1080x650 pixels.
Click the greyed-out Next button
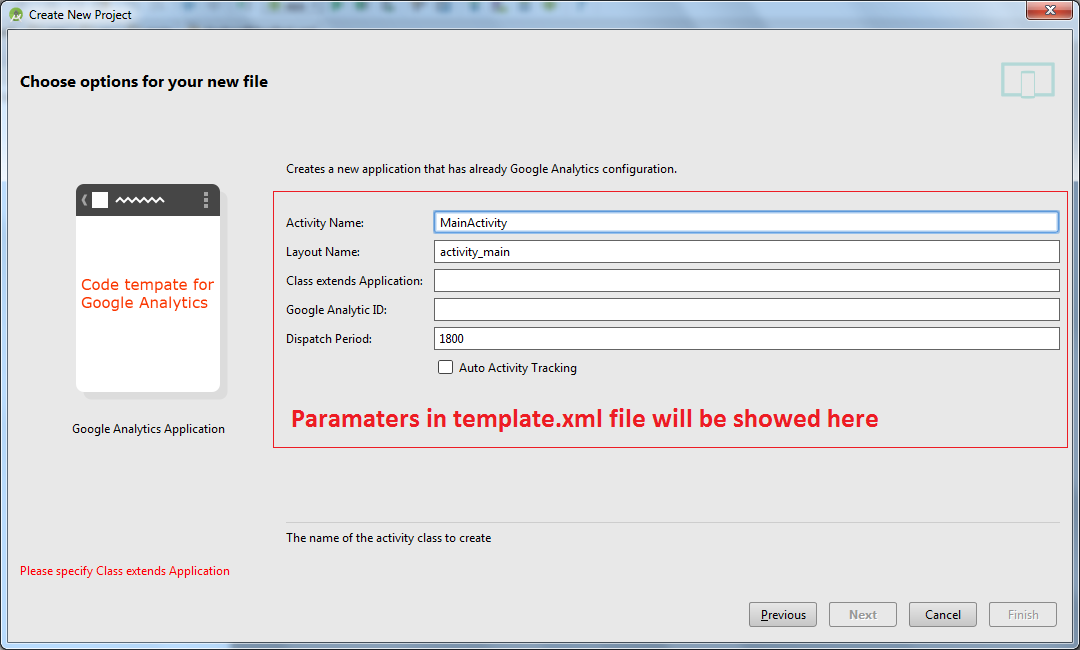(x=863, y=615)
